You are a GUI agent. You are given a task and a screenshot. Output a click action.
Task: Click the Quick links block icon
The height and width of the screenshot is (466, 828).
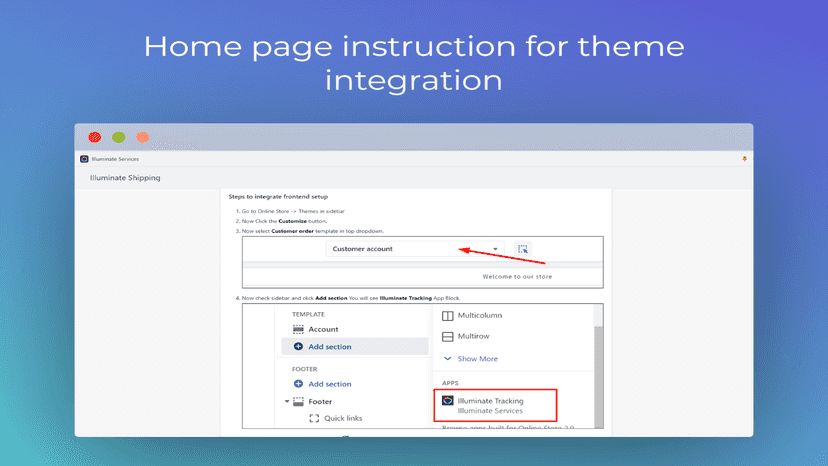[314, 418]
